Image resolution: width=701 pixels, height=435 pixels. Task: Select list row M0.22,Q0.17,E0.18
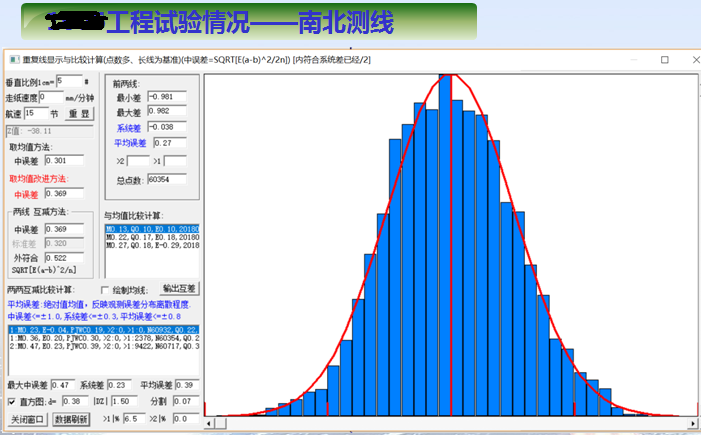pos(152,237)
